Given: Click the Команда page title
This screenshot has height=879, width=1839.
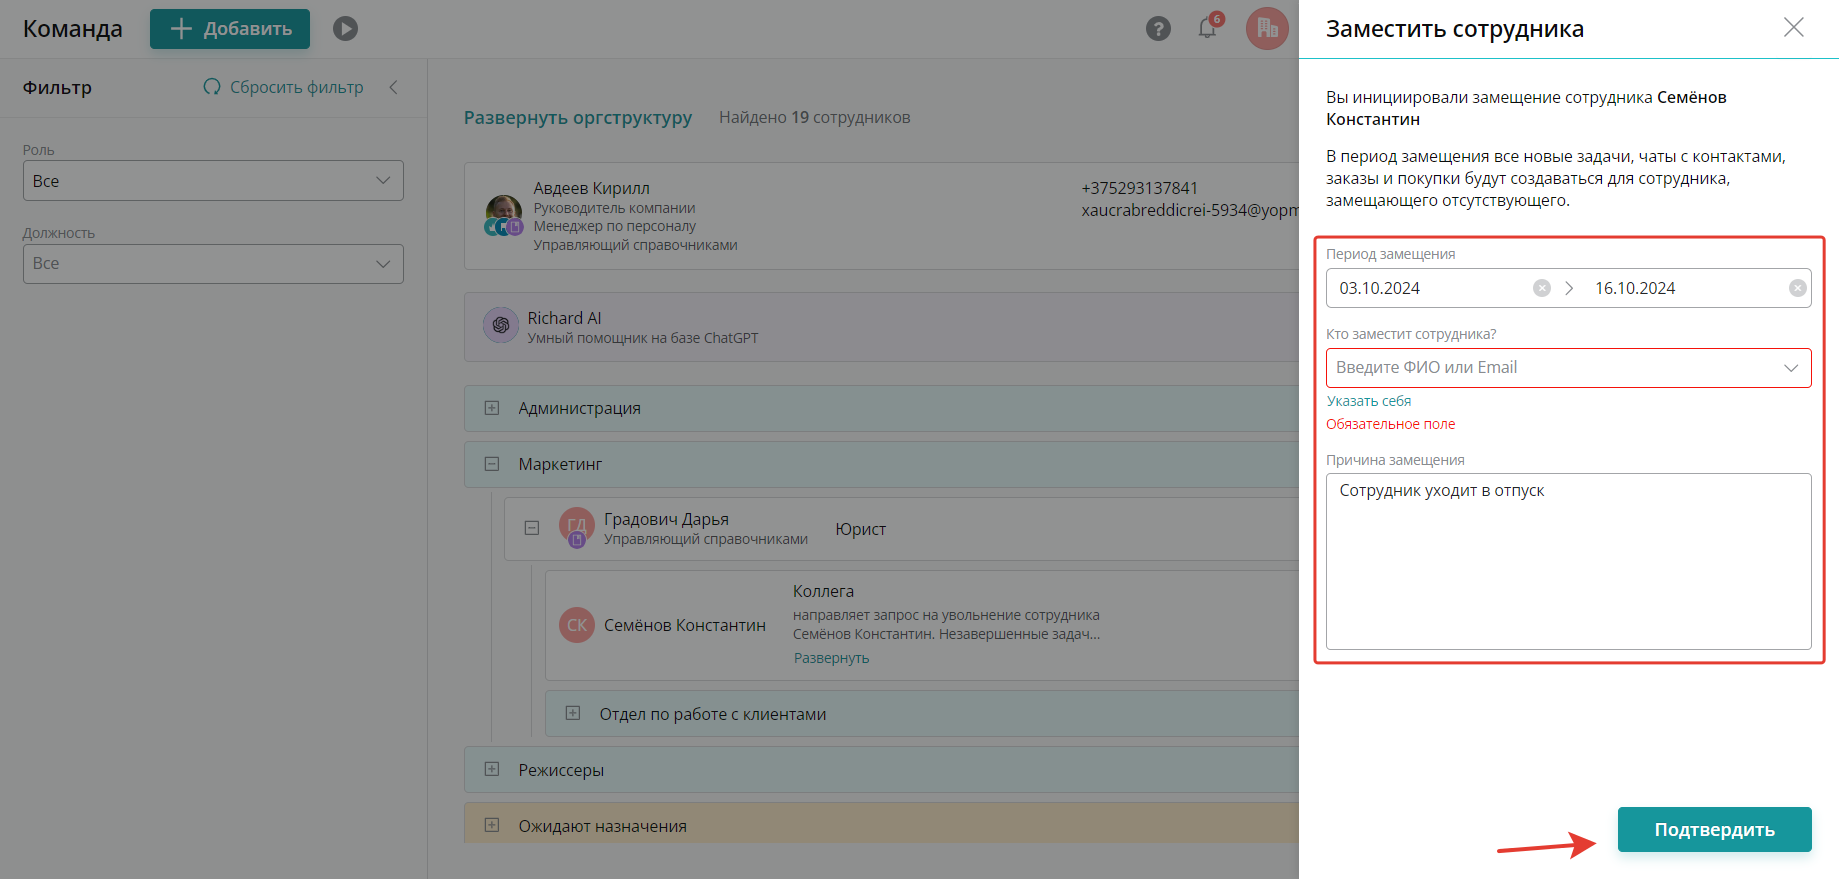Looking at the screenshot, I should click(x=73, y=29).
